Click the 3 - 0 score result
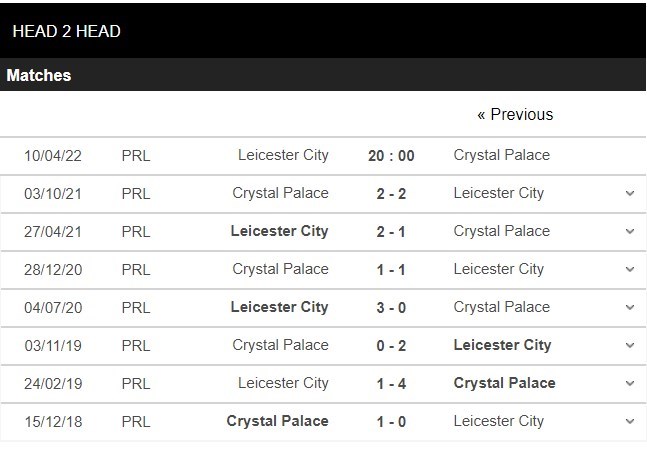Image resolution: width=647 pixels, height=452 pixels. [x=391, y=308]
